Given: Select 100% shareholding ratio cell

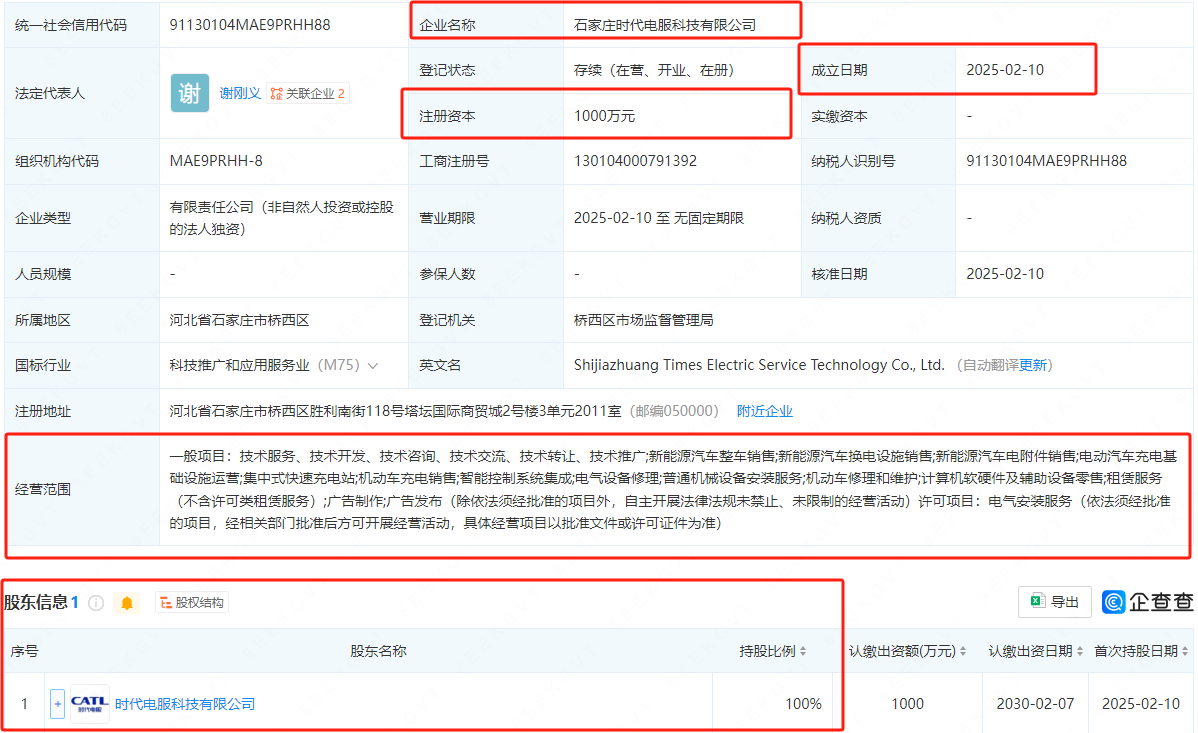Looking at the screenshot, I should (x=803, y=704).
